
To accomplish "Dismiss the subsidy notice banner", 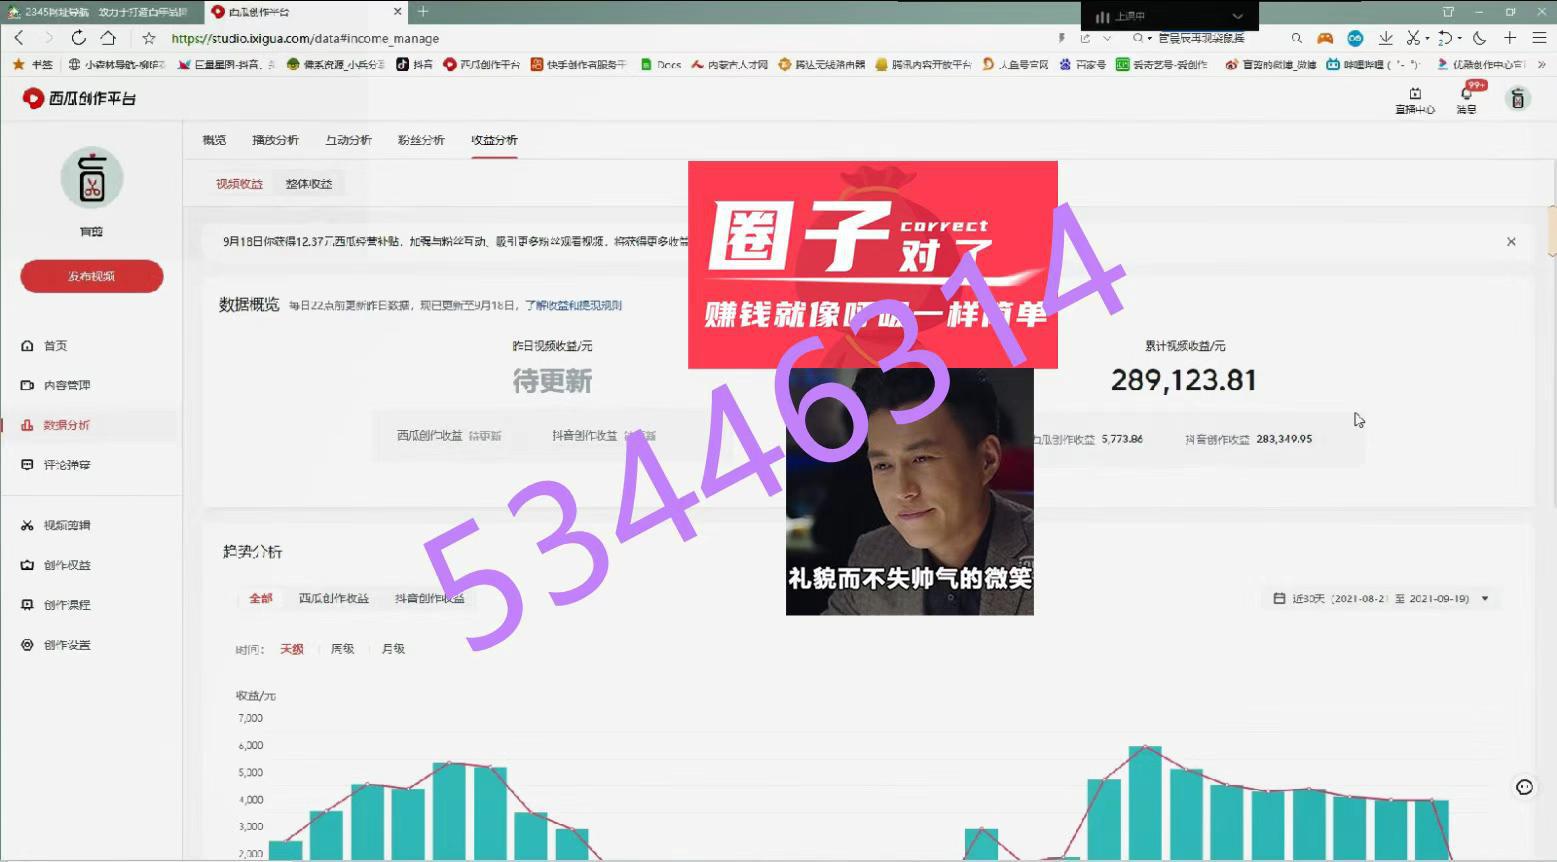I will click(x=1511, y=242).
